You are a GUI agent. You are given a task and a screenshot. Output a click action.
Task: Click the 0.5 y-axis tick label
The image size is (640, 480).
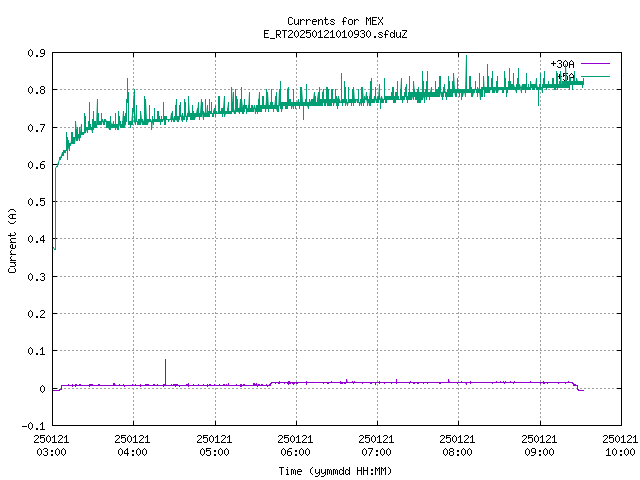click(x=36, y=202)
